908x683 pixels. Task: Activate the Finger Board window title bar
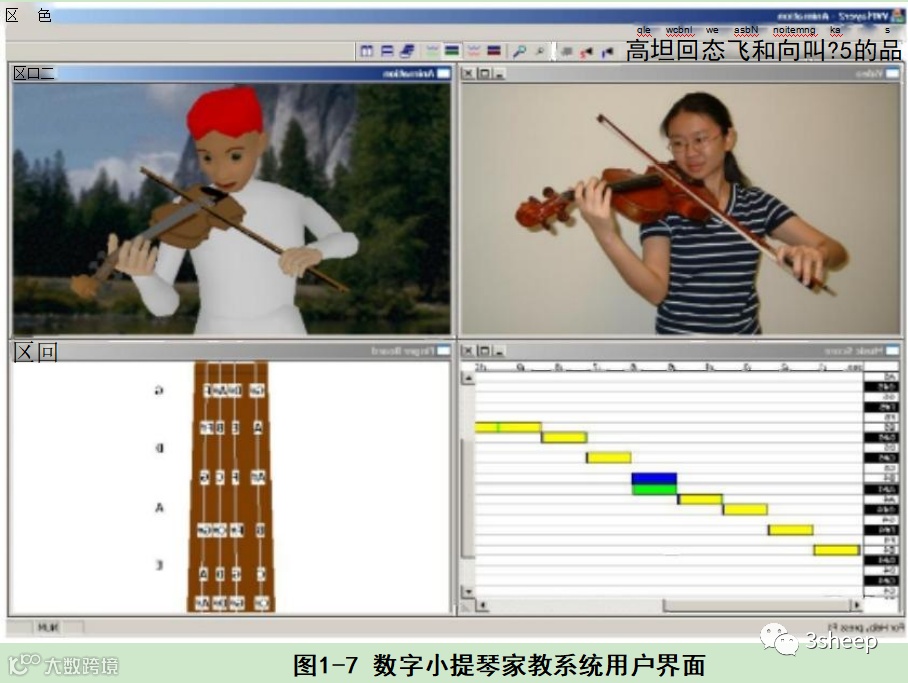232,351
